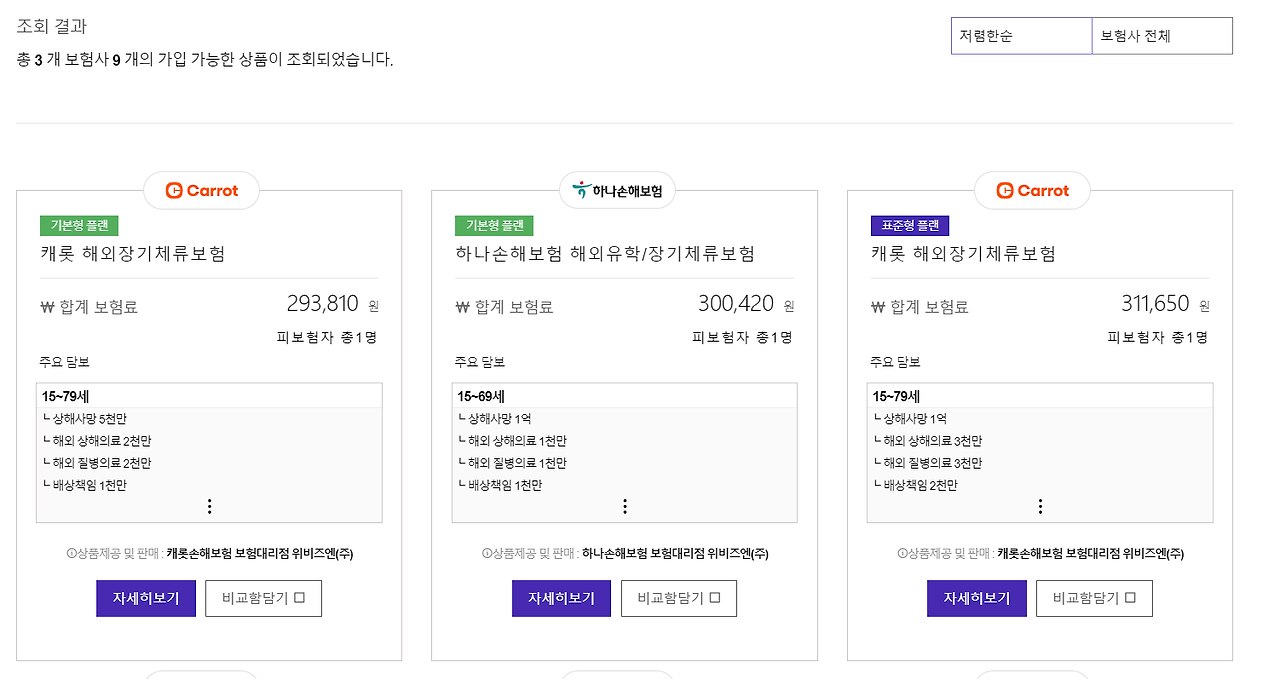Check 비교함담기 on the 표준형 플랜 product
This screenshot has width=1280, height=679.
tap(1130, 598)
